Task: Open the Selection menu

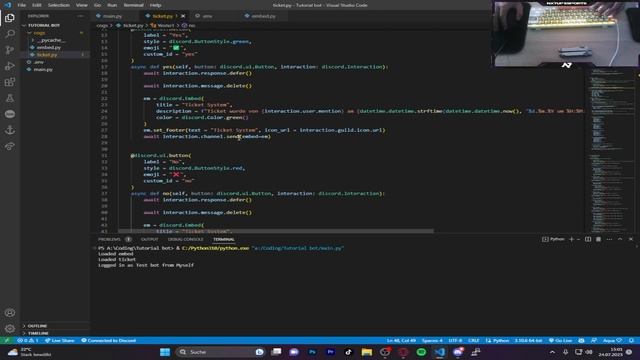Action: [x=59, y=5]
